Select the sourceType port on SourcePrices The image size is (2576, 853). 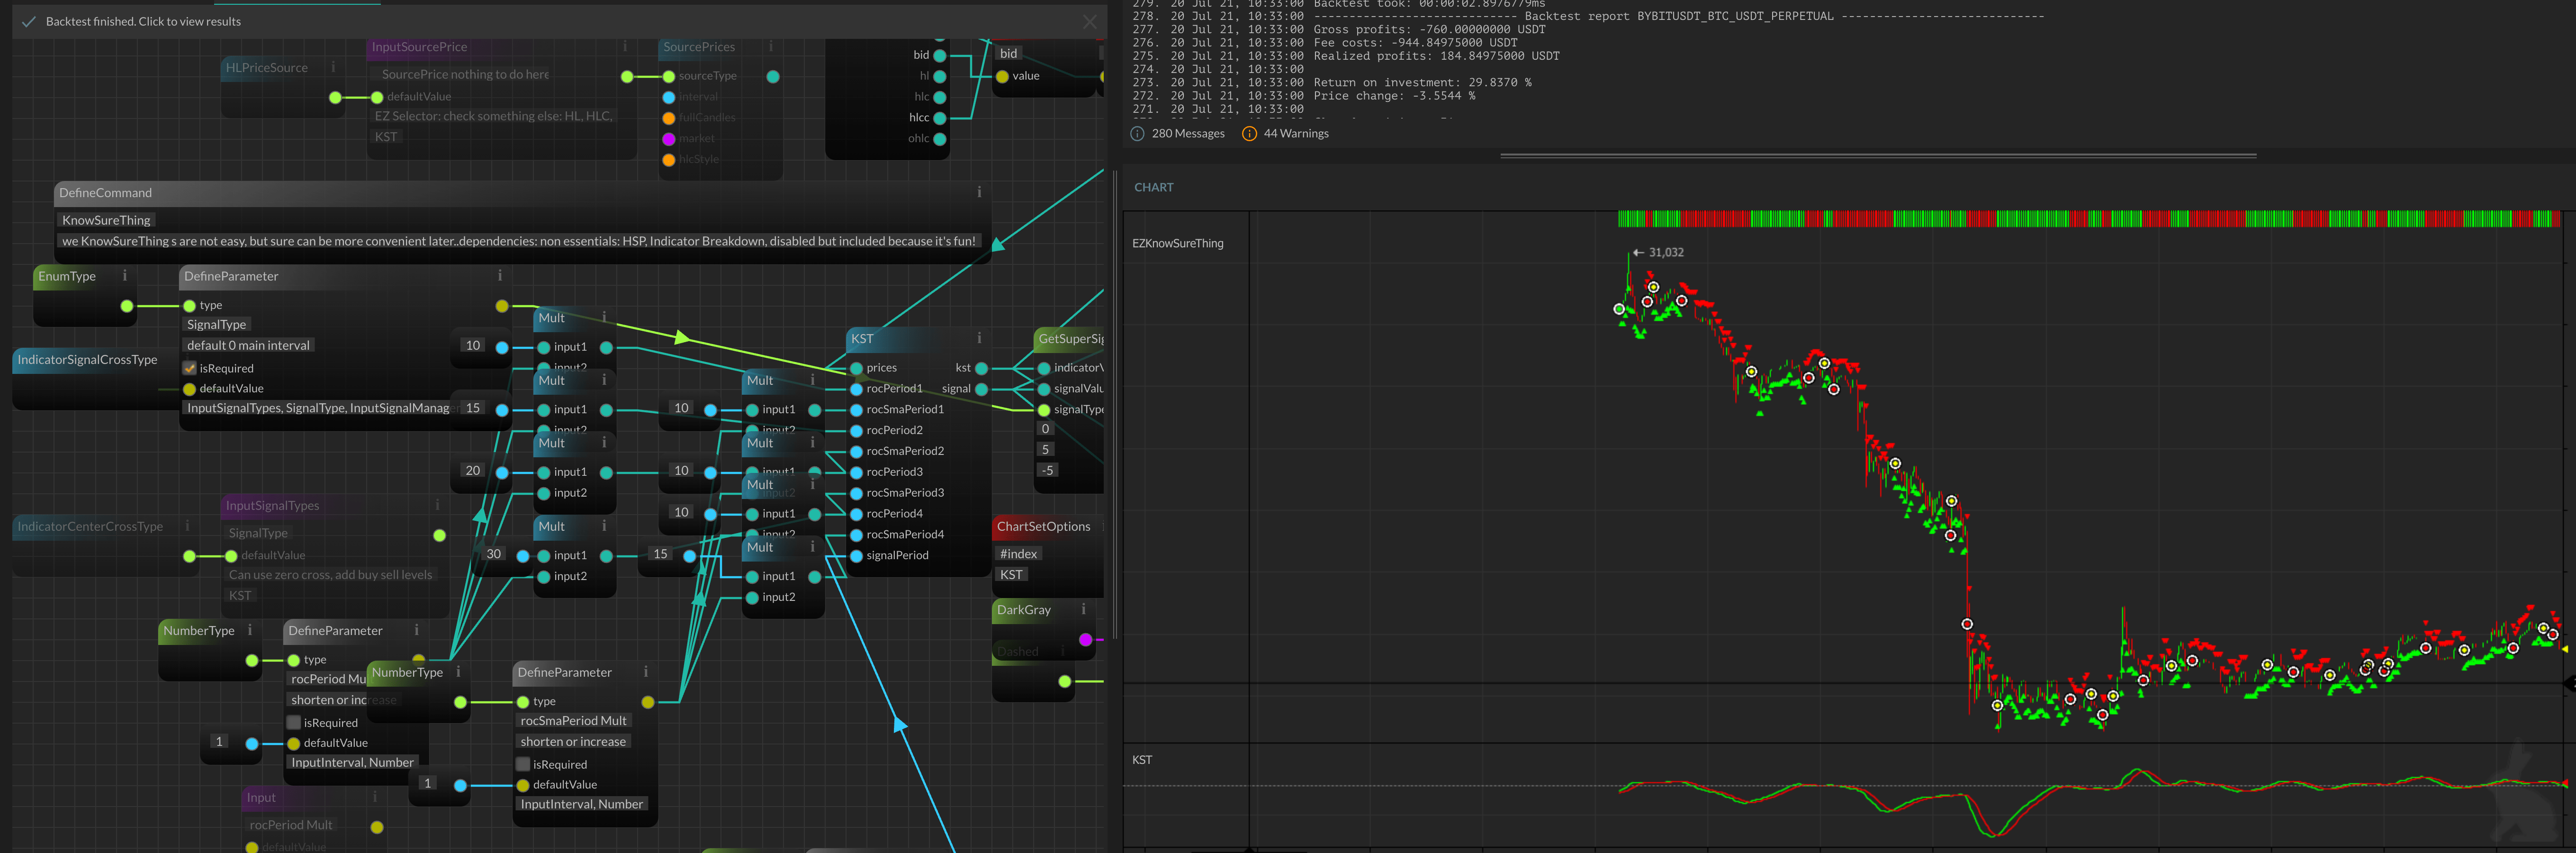[669, 76]
